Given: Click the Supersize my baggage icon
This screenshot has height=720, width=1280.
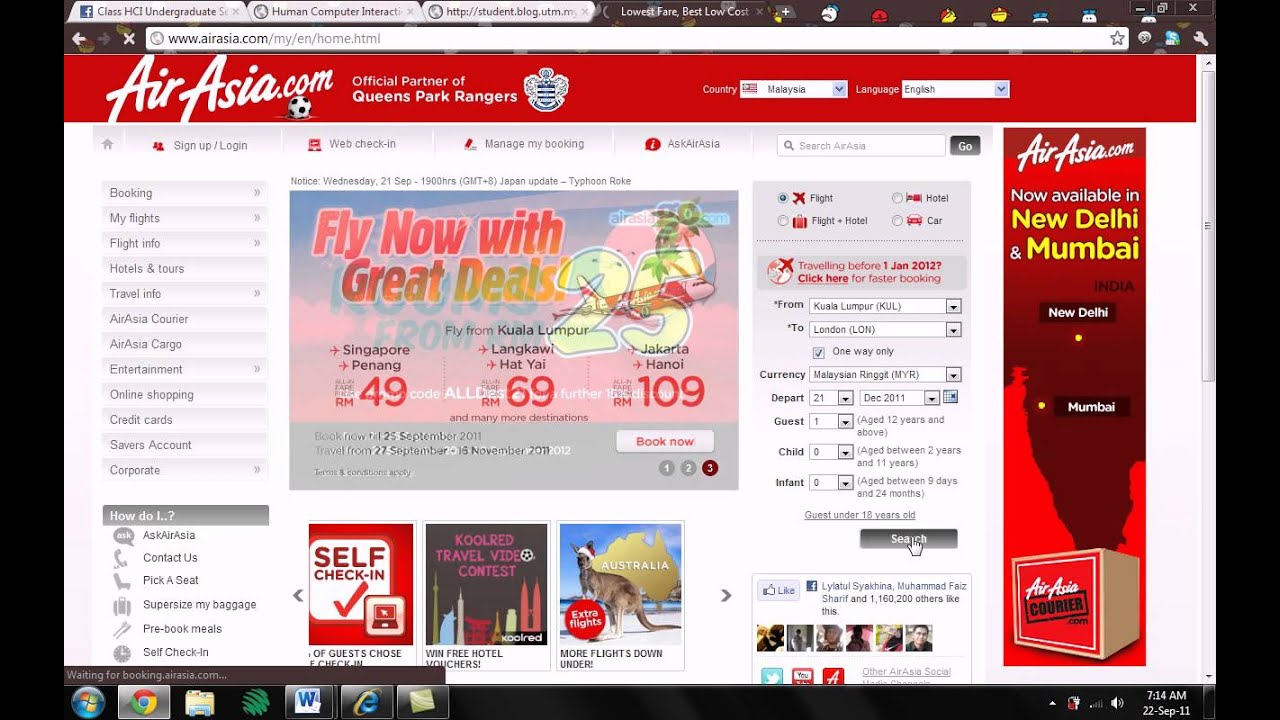Looking at the screenshot, I should (122, 605).
